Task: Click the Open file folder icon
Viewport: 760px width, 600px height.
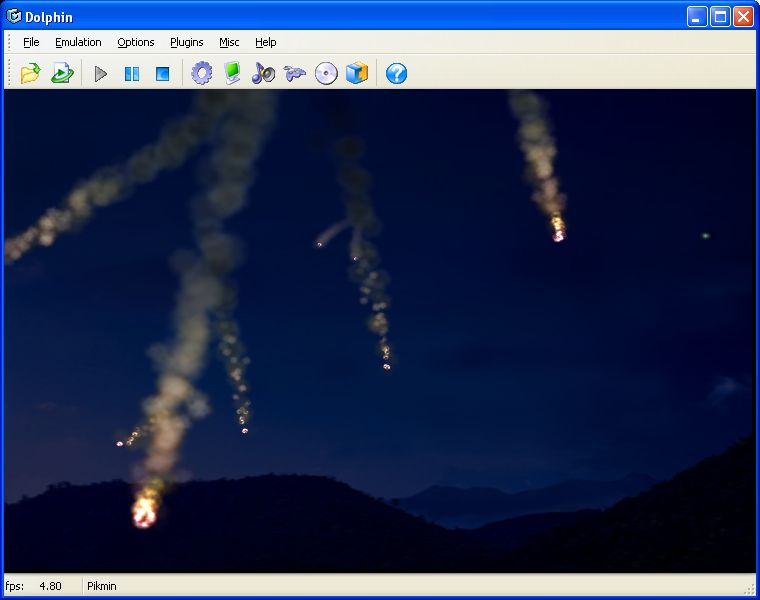Action: (31, 74)
